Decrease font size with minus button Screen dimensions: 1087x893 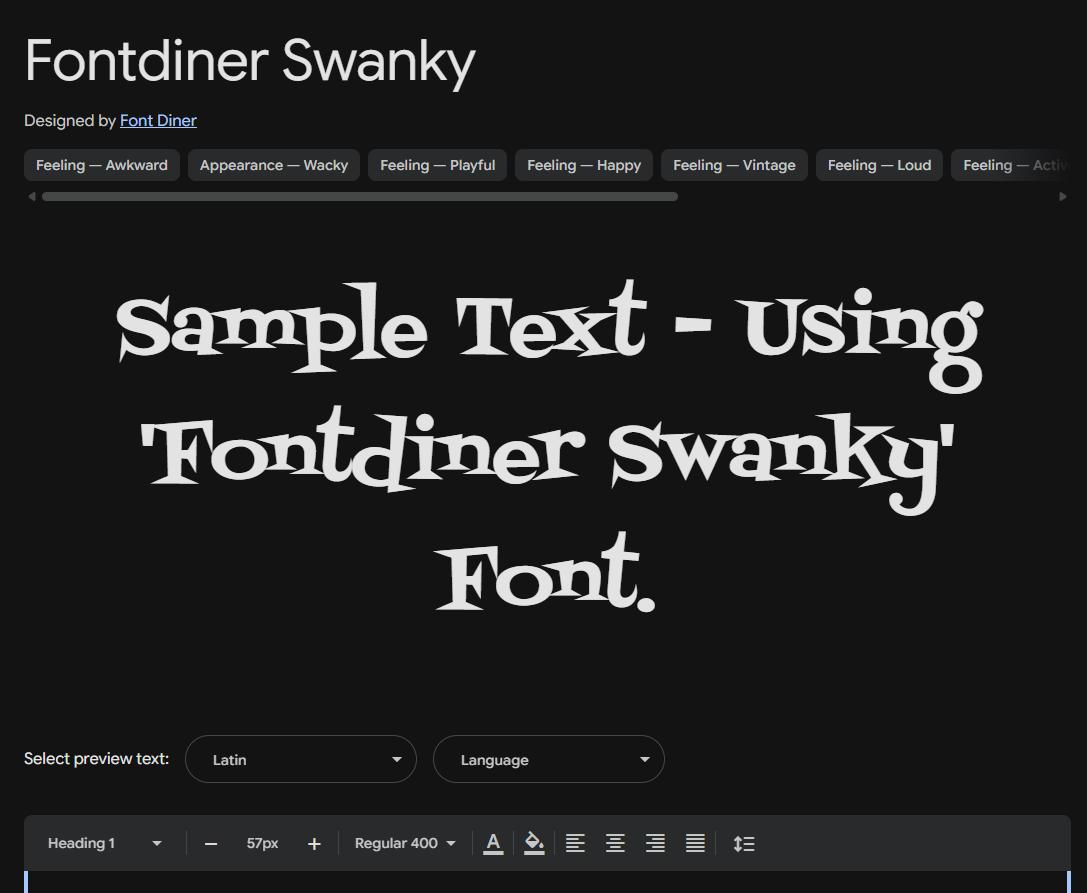pos(211,844)
